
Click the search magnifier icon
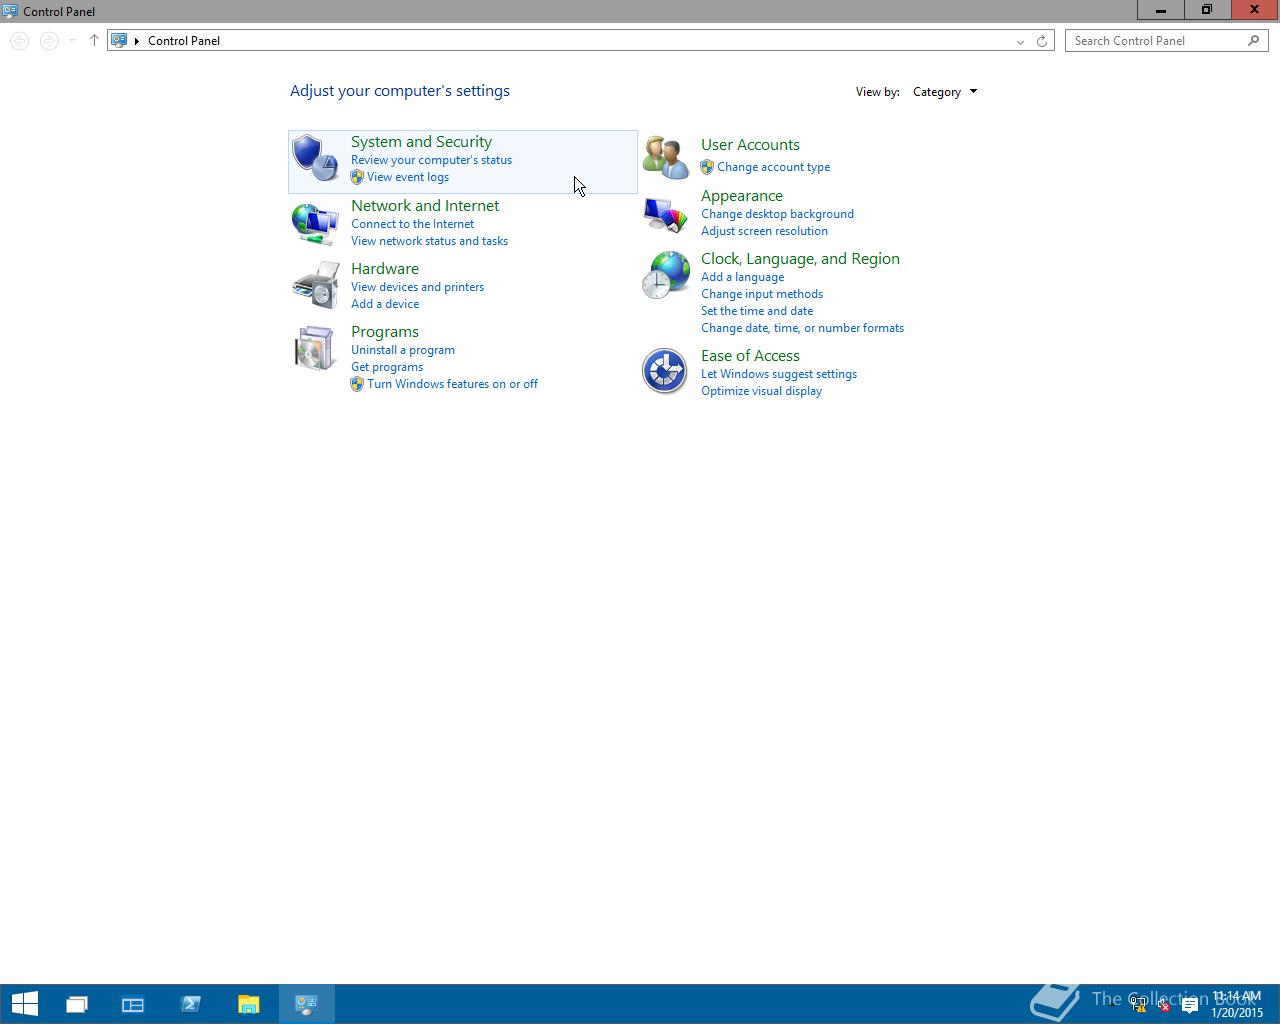(1254, 41)
